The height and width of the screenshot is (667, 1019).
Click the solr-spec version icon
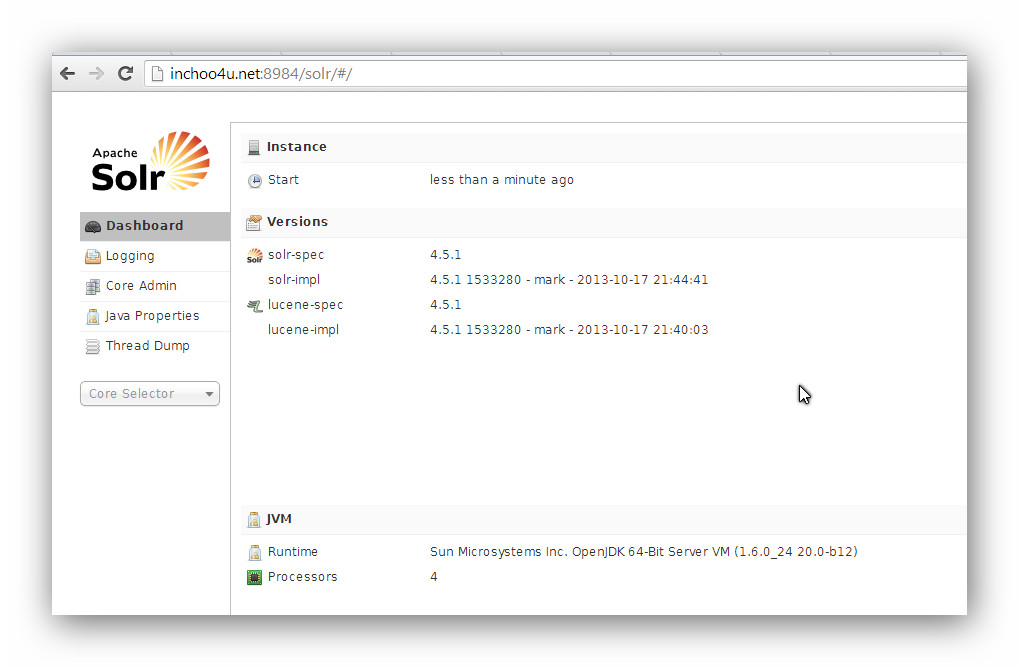tap(254, 256)
